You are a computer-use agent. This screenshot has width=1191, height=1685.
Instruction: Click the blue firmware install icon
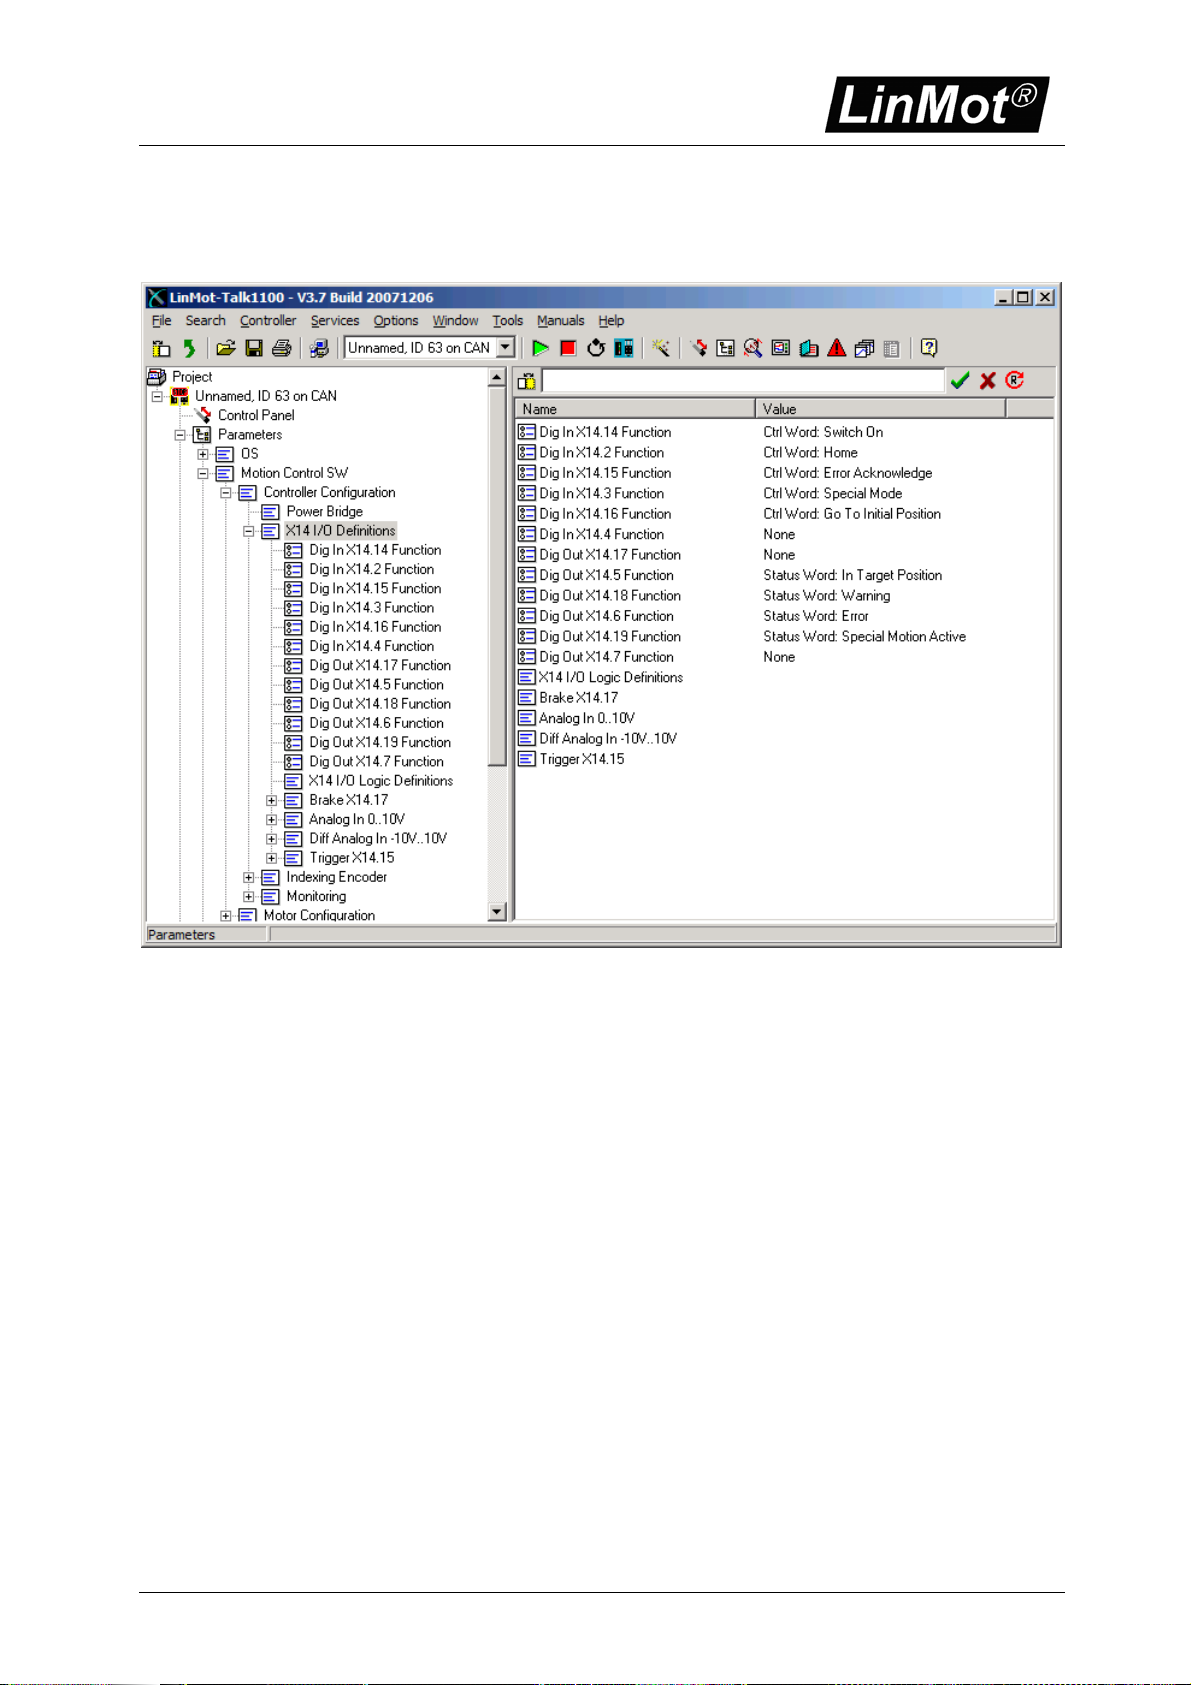point(624,348)
